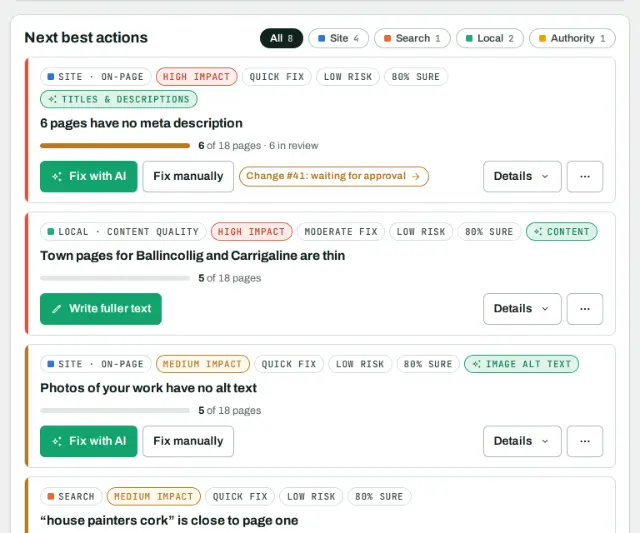Click progress bar on town pages card
Image resolution: width=640 pixels, height=533 pixels.
[x=115, y=278]
